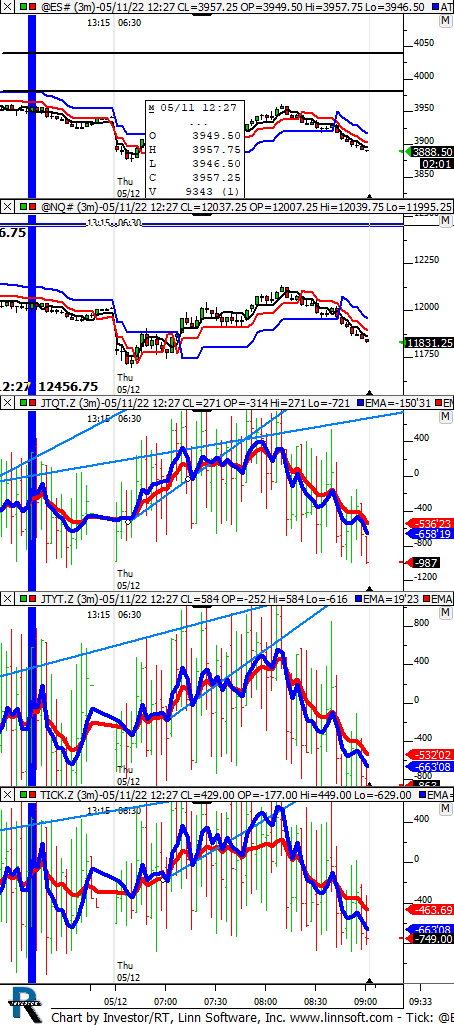The width and height of the screenshot is (454, 1025).
Task: Click the -463.69 red value label
Action: click(429, 909)
